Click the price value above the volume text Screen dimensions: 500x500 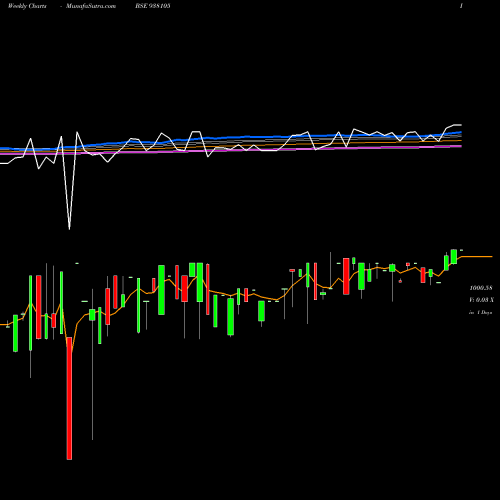(481, 288)
